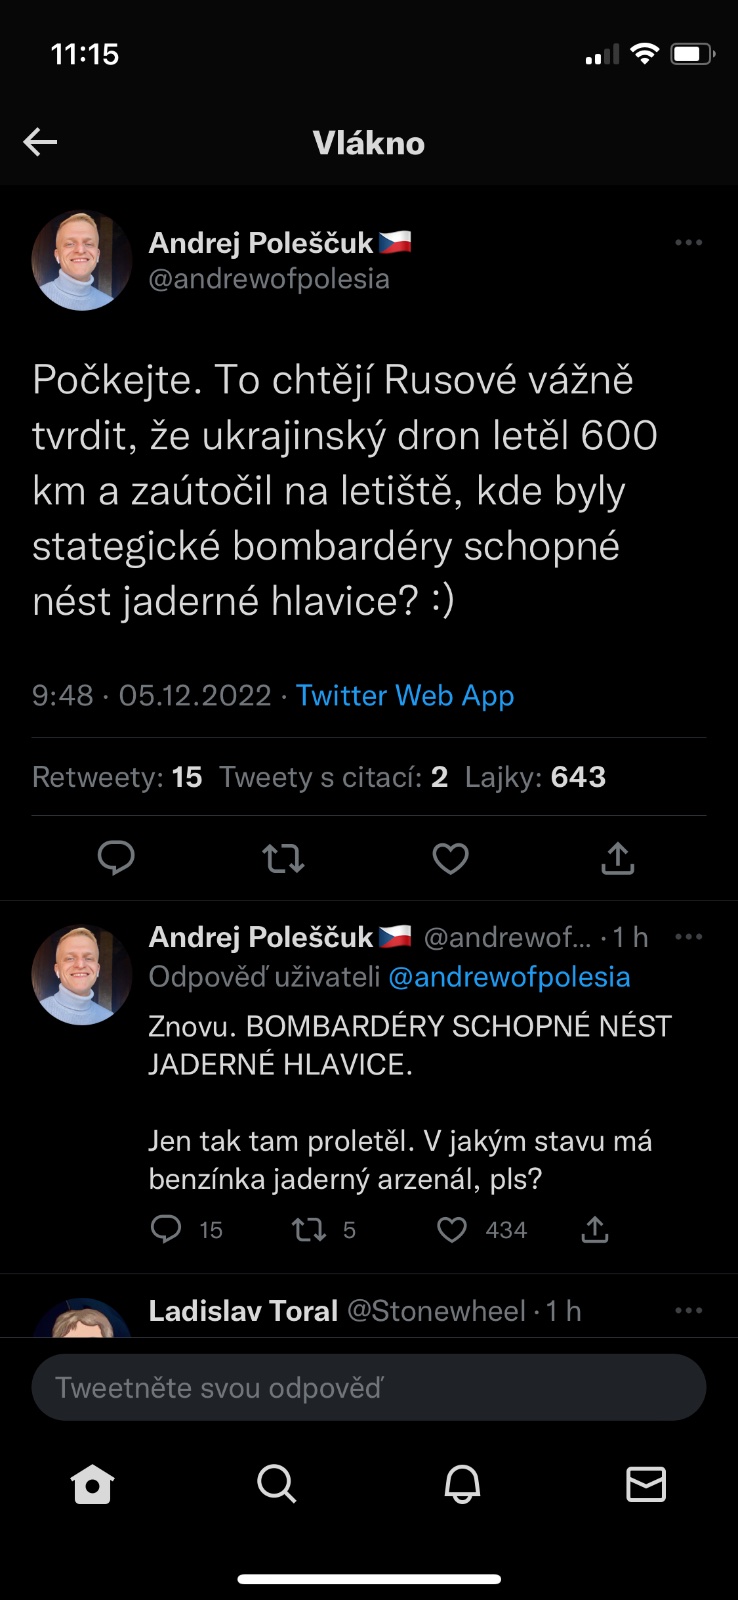Reply to the main tweet via speech bubble

[x=116, y=858]
